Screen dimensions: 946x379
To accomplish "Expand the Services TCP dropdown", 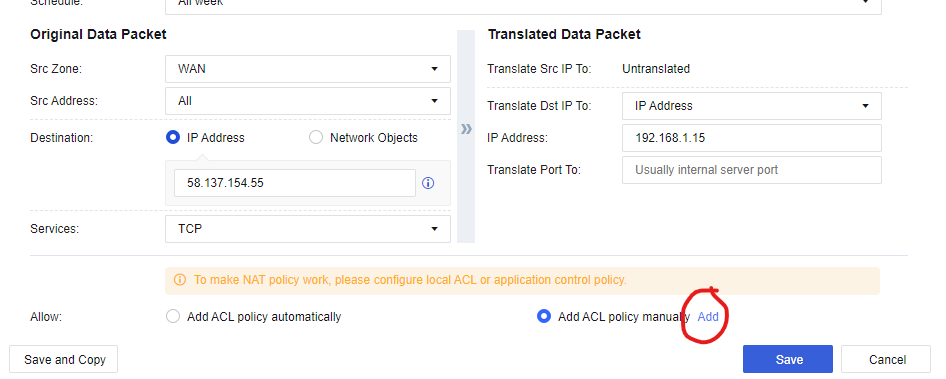I will tap(308, 229).
